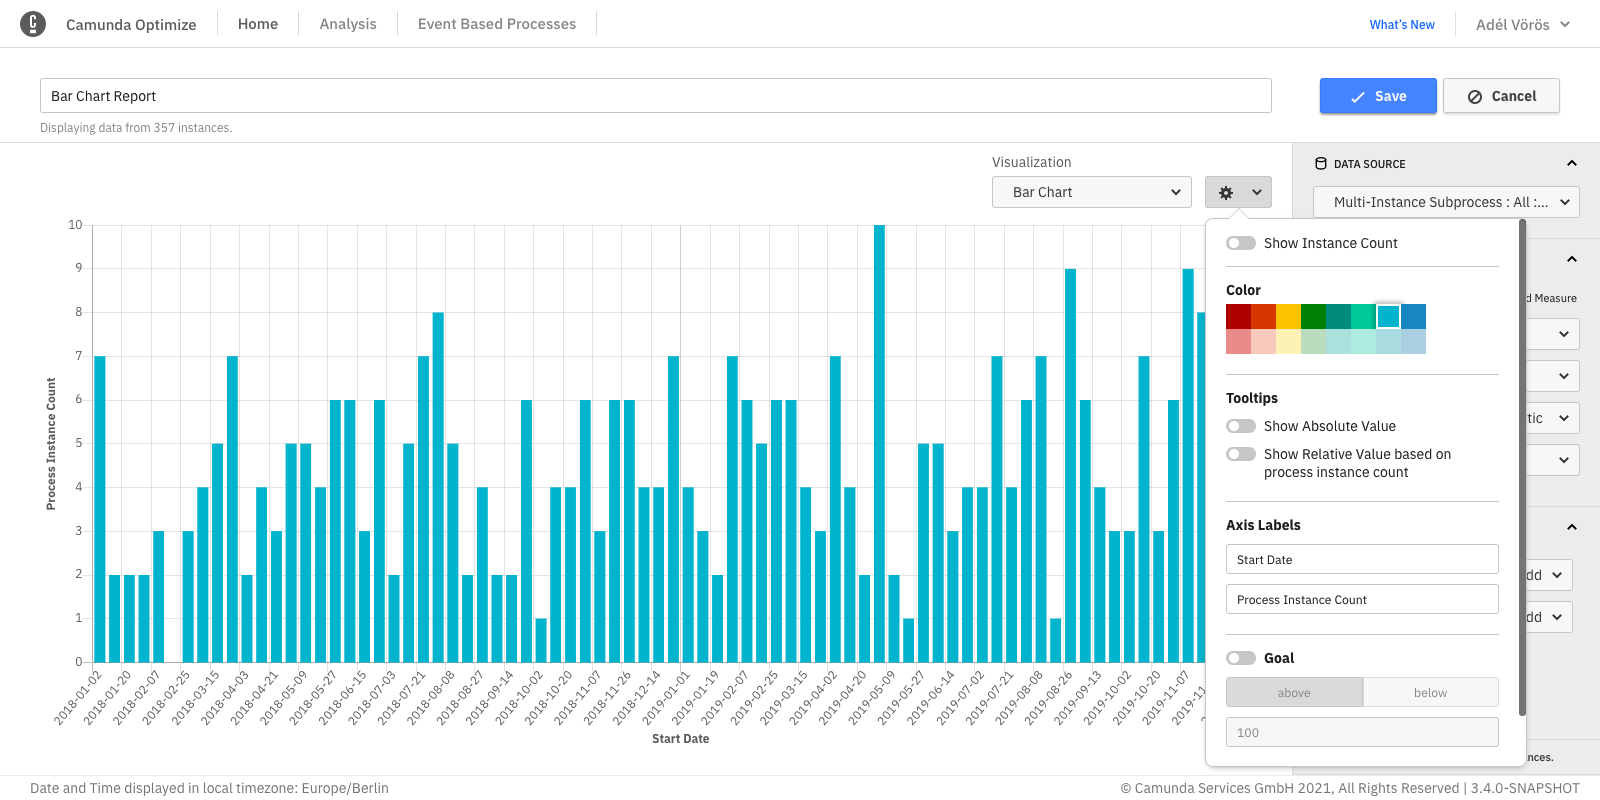
Task: Open the What's New link
Action: tap(1401, 25)
